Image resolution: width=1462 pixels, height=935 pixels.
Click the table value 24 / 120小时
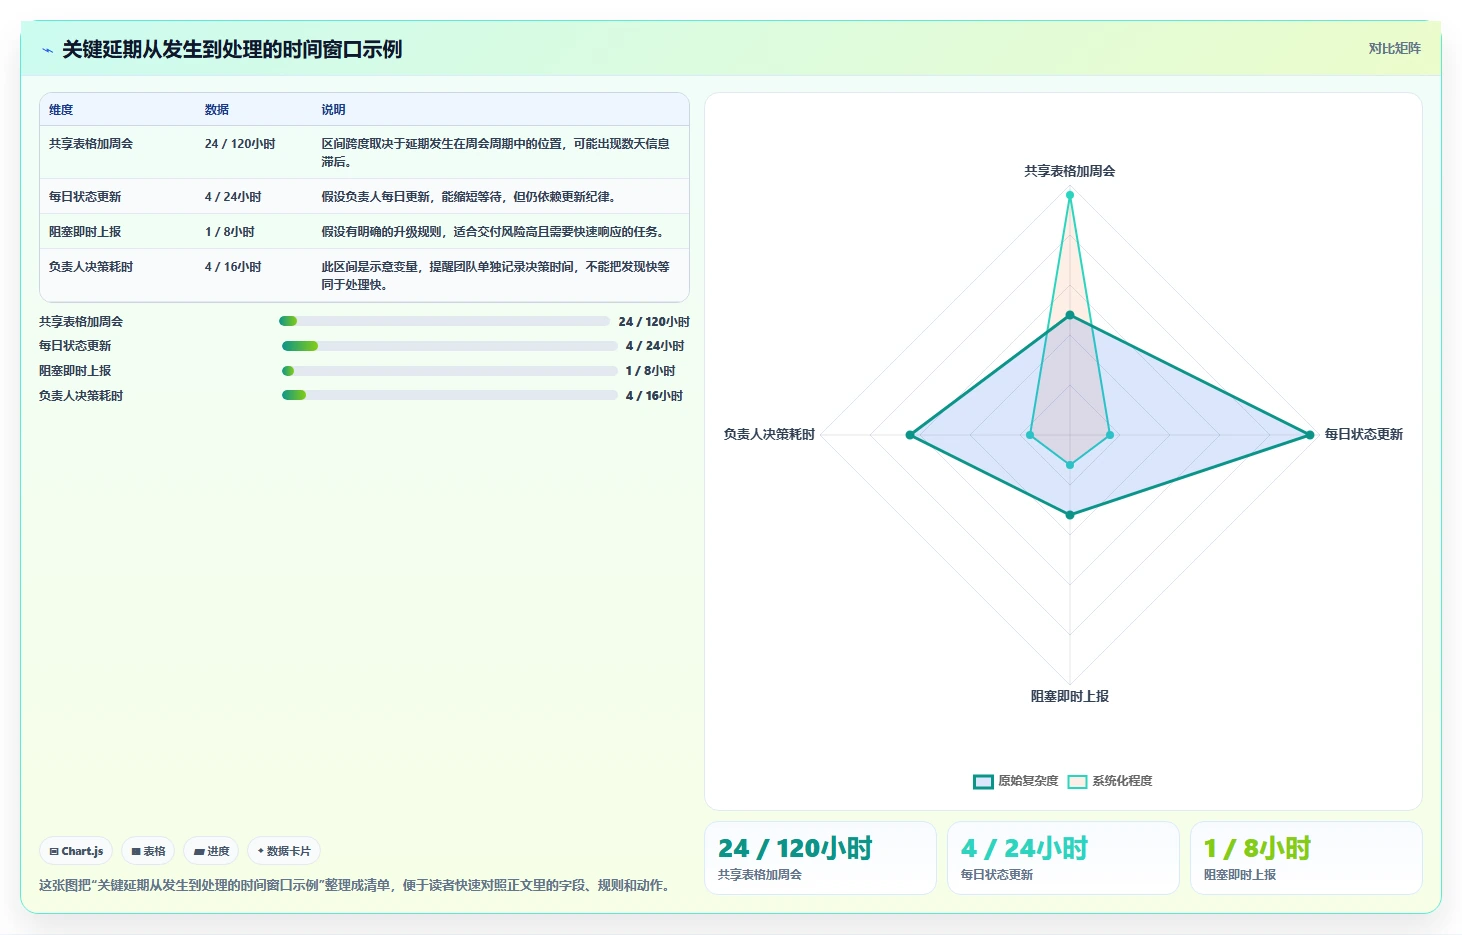pos(240,144)
